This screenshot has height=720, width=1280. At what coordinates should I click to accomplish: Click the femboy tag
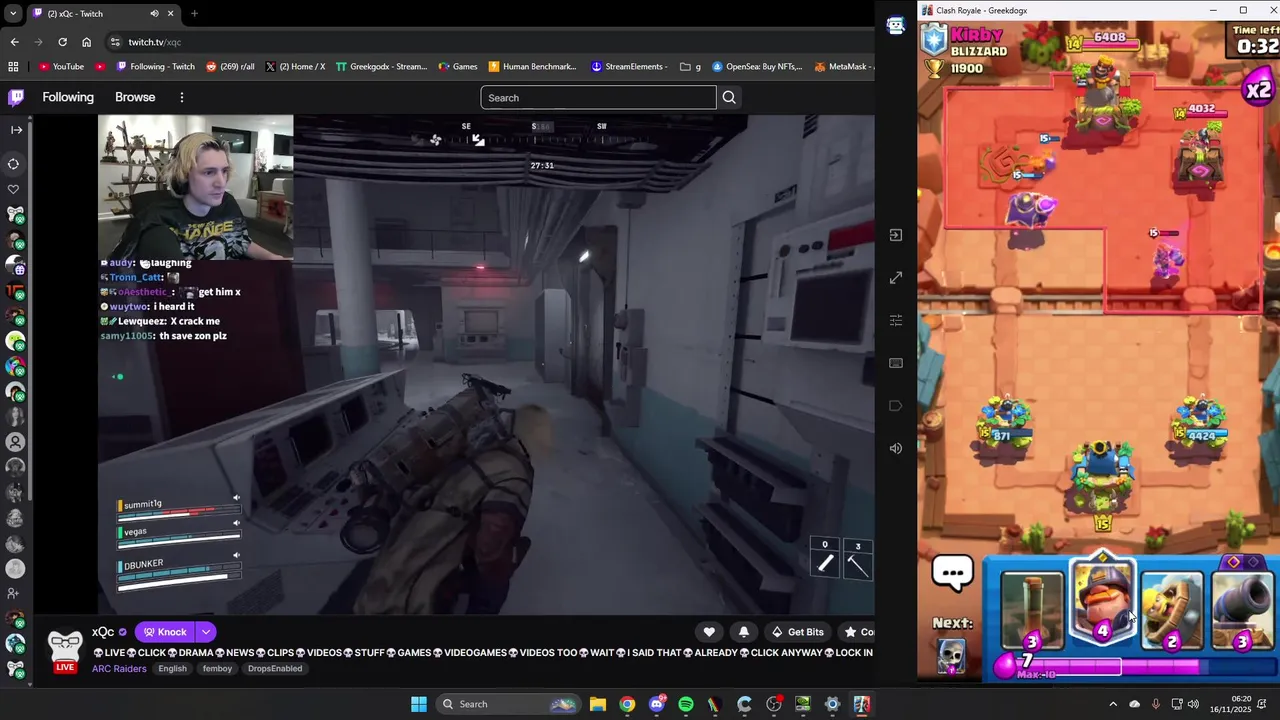217,668
